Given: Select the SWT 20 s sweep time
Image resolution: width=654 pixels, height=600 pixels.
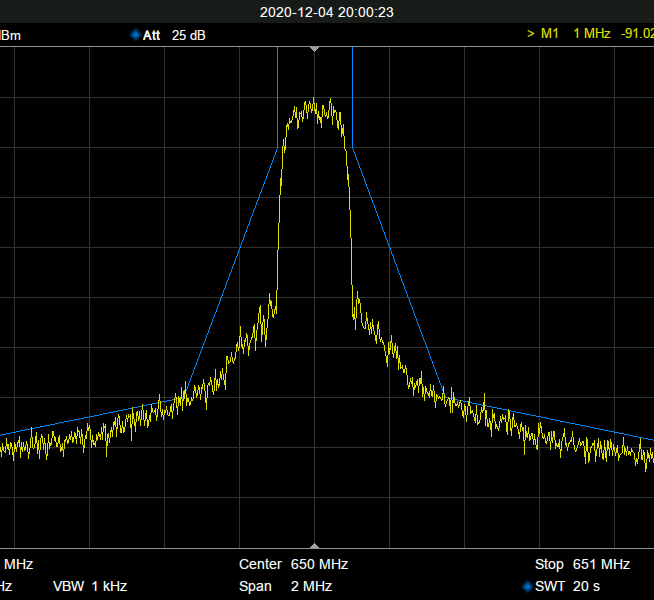Looking at the screenshot, I should (567, 586).
